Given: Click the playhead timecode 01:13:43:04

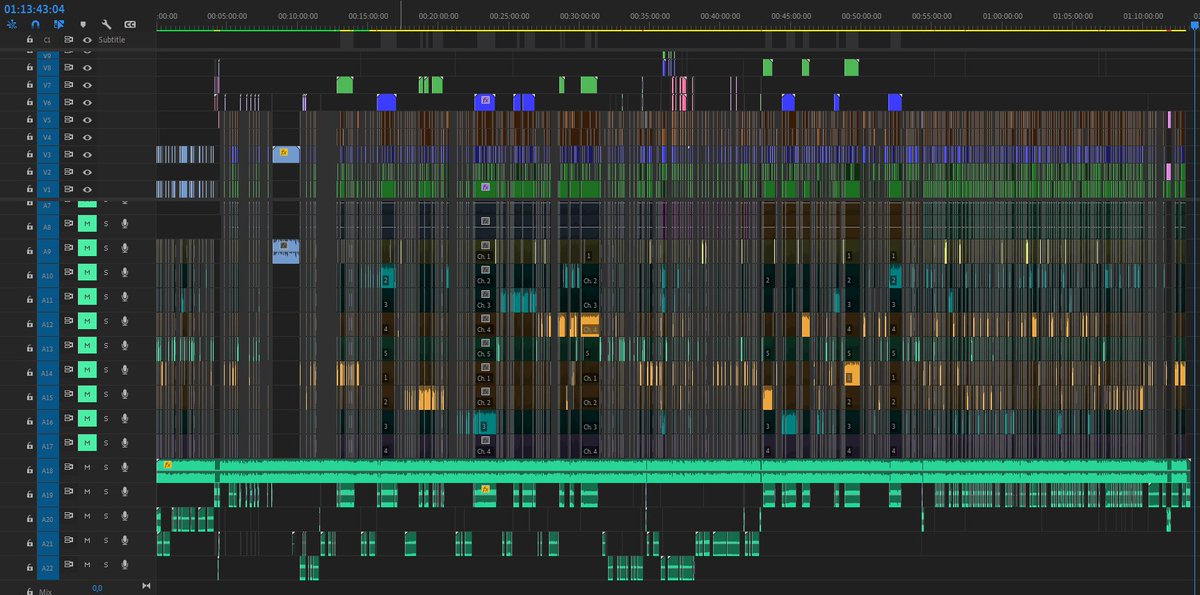Looking at the screenshot, I should point(34,8).
